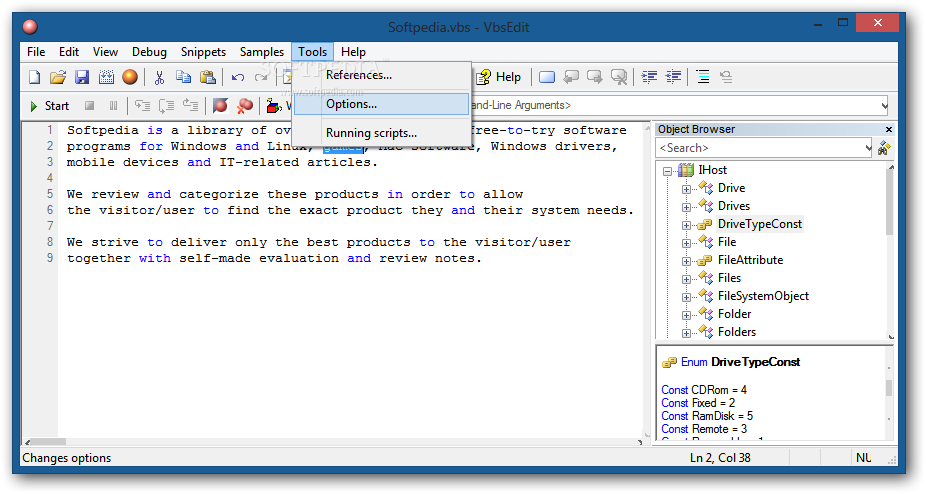Expand the FileSystemObject node
This screenshot has width=926, height=494.
point(686,298)
